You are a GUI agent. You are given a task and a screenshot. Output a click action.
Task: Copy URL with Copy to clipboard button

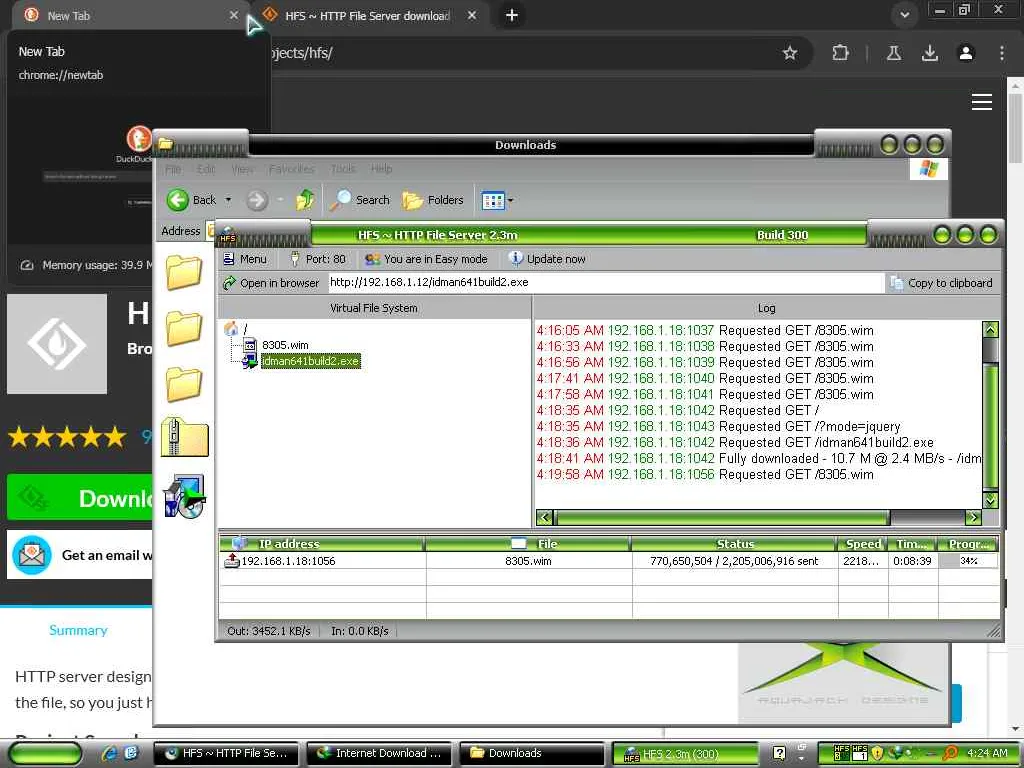941,283
